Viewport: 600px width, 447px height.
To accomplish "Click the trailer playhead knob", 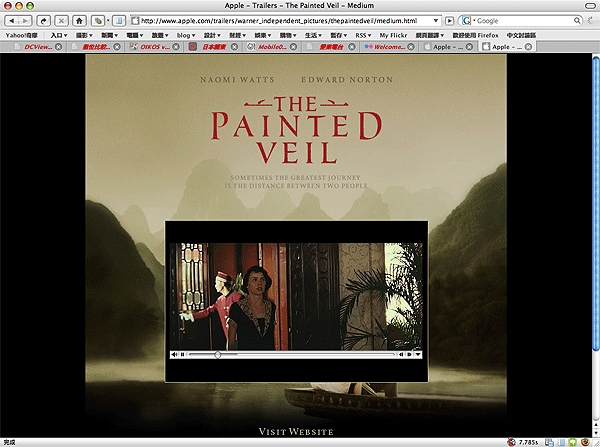I will coord(218,354).
